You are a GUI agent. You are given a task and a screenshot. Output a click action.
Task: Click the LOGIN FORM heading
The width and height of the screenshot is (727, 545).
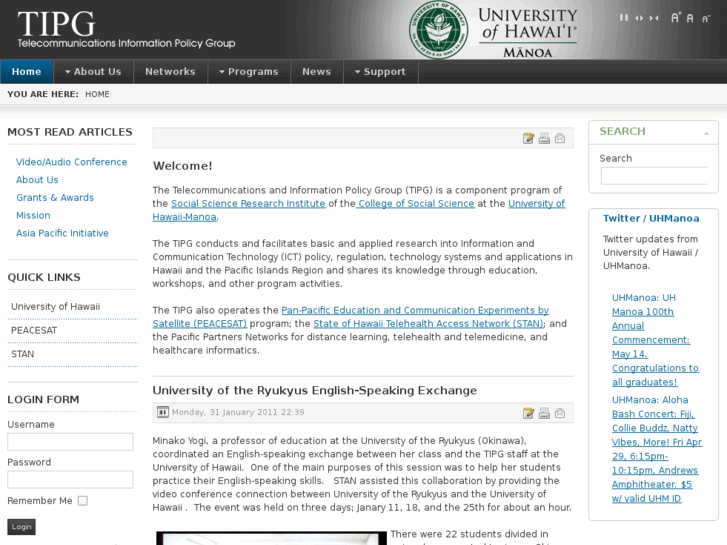pyautogui.click(x=44, y=399)
